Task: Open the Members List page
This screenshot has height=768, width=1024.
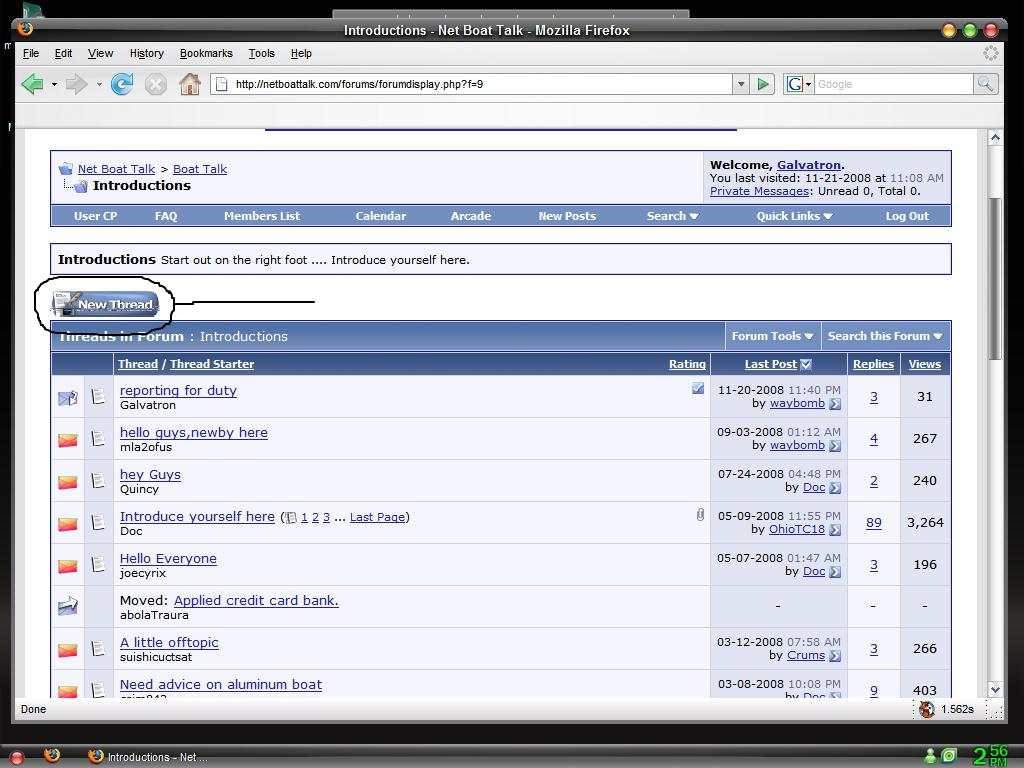Action: (262, 216)
